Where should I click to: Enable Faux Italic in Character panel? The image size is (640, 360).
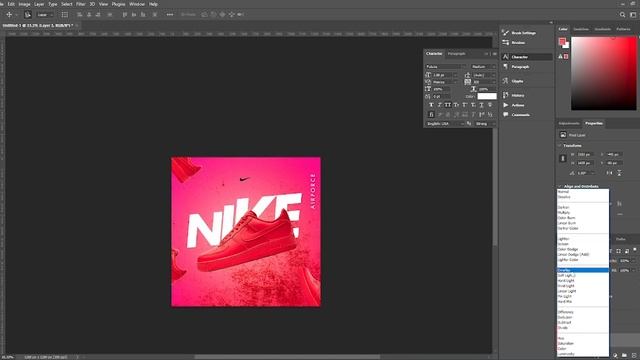pos(440,105)
